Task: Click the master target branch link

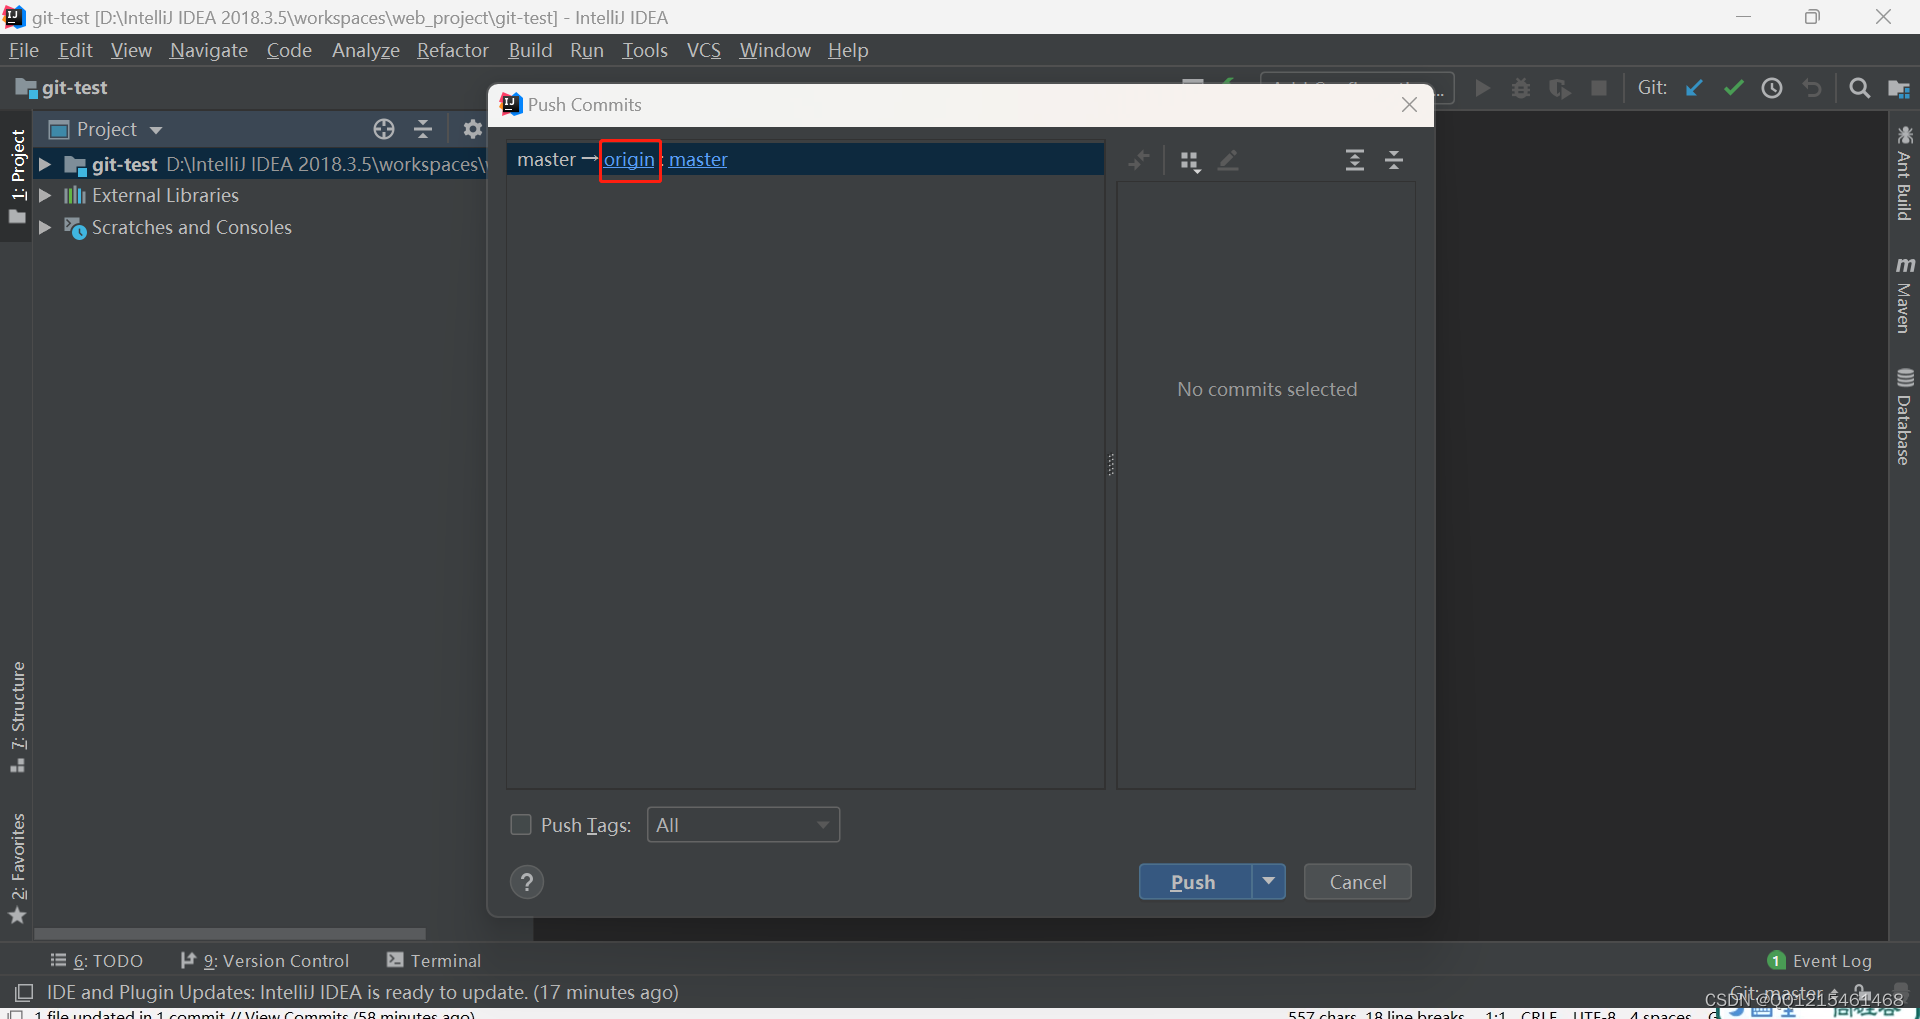Action: (x=698, y=160)
